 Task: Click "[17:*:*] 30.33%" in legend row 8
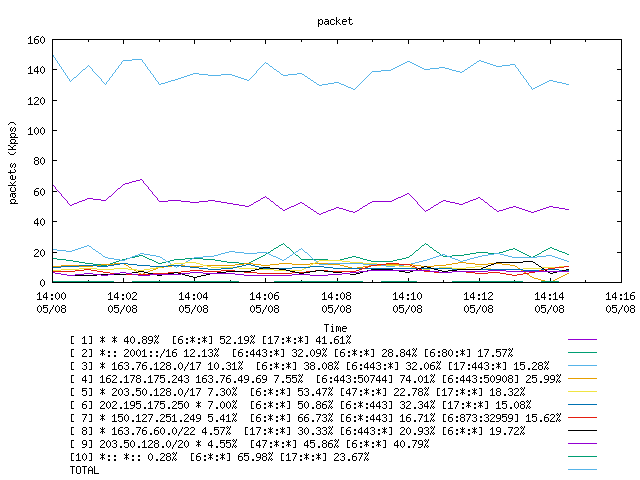pyautogui.click(x=289, y=431)
